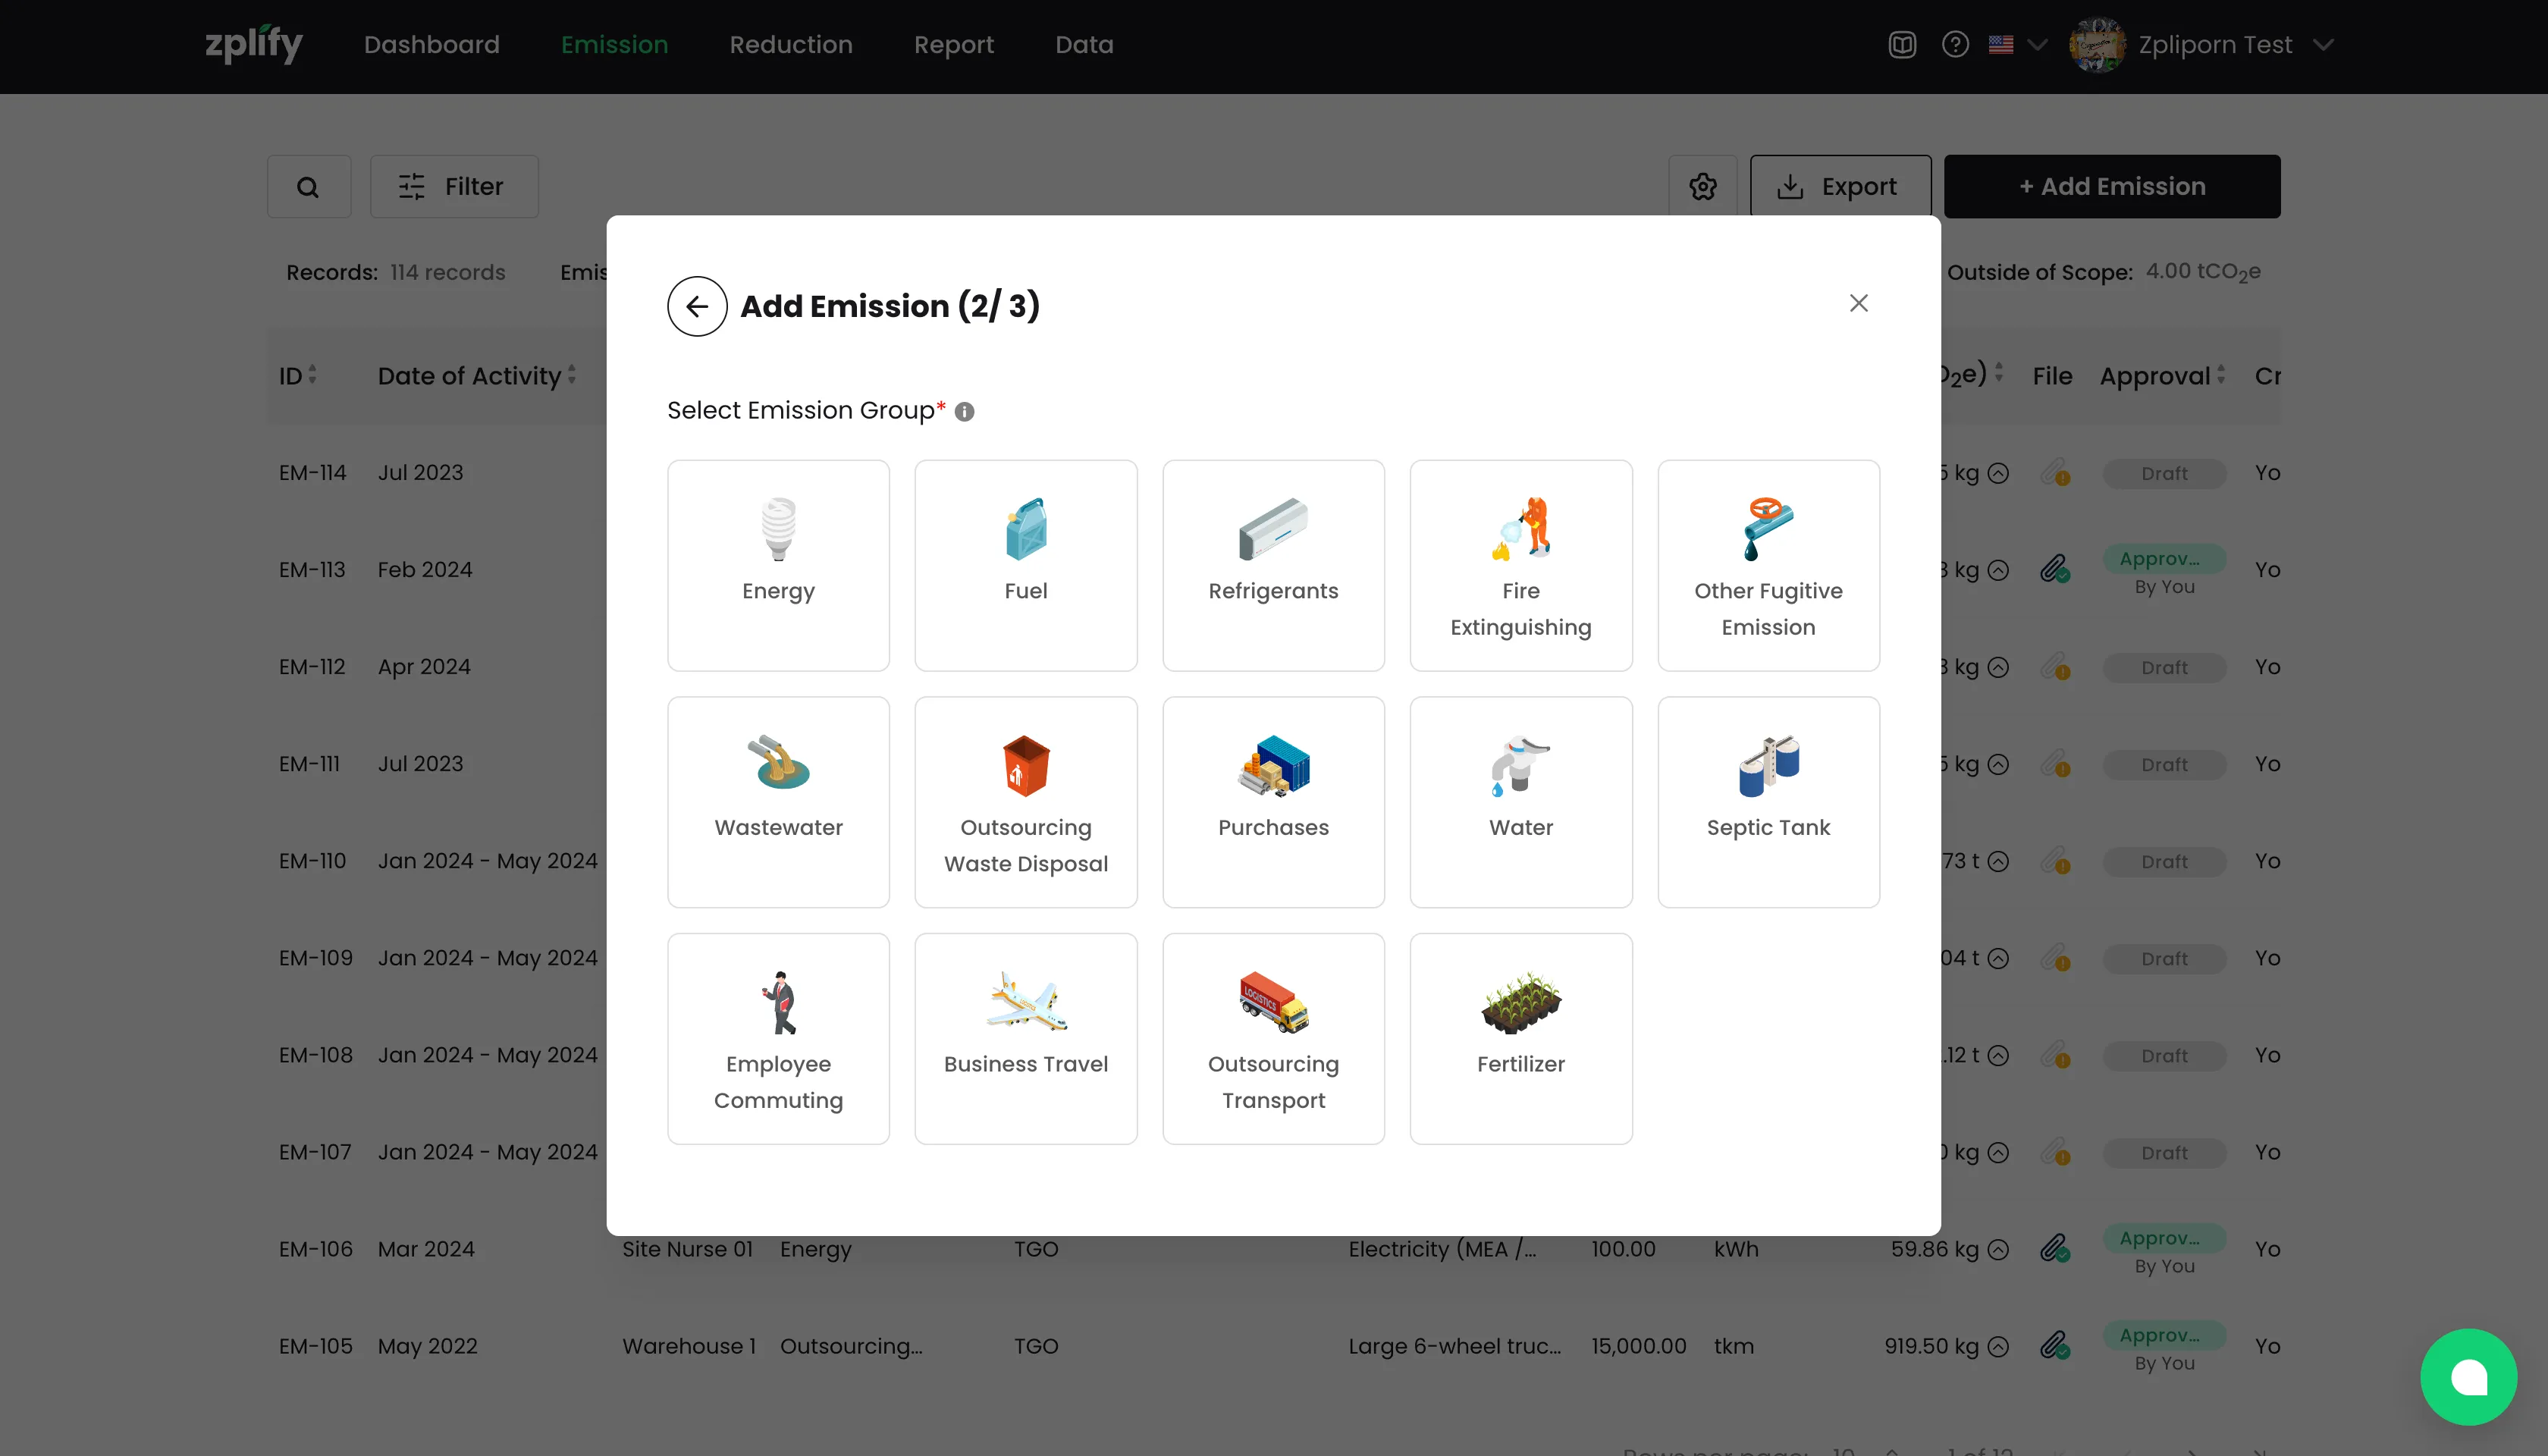Expand emission details for EM-106 row
Image resolution: width=2548 pixels, height=1456 pixels.
(1998, 1249)
